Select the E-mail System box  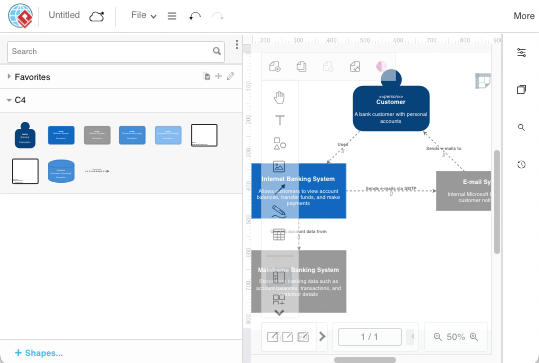pos(463,191)
